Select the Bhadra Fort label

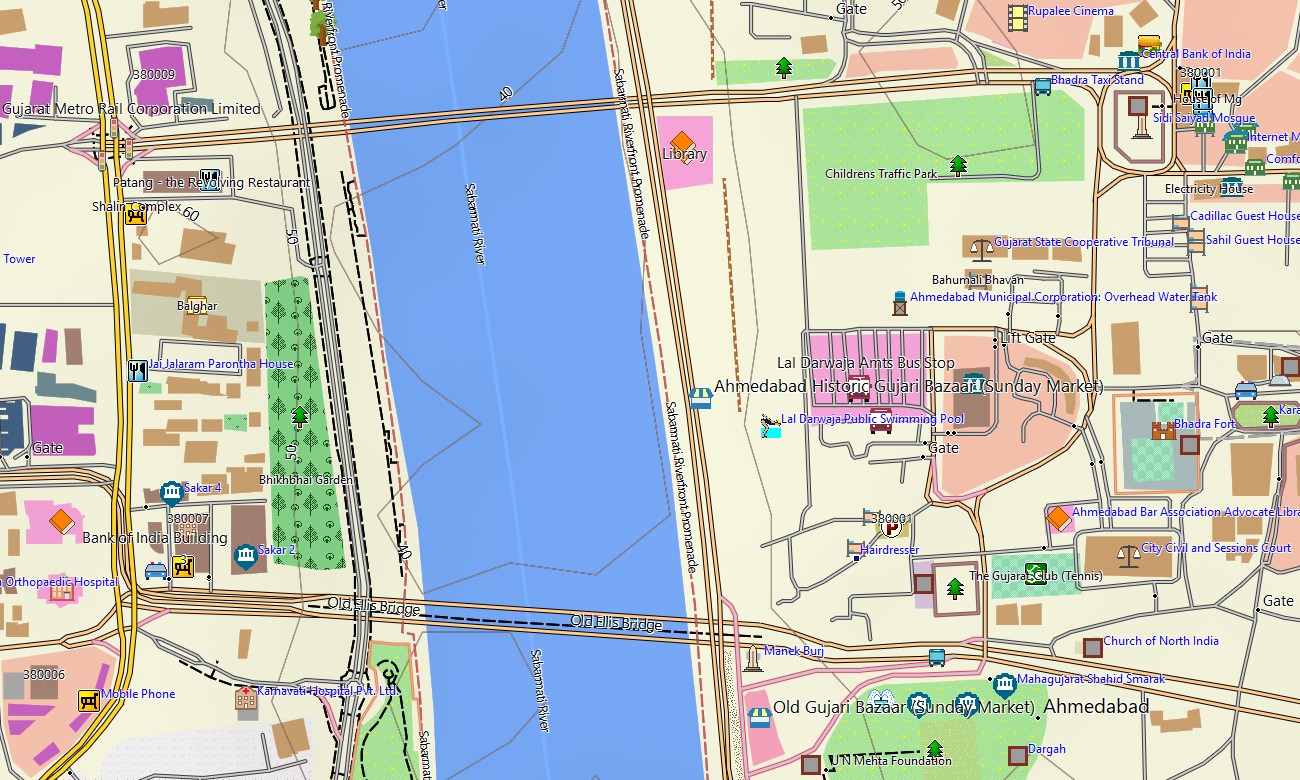pos(1205,424)
